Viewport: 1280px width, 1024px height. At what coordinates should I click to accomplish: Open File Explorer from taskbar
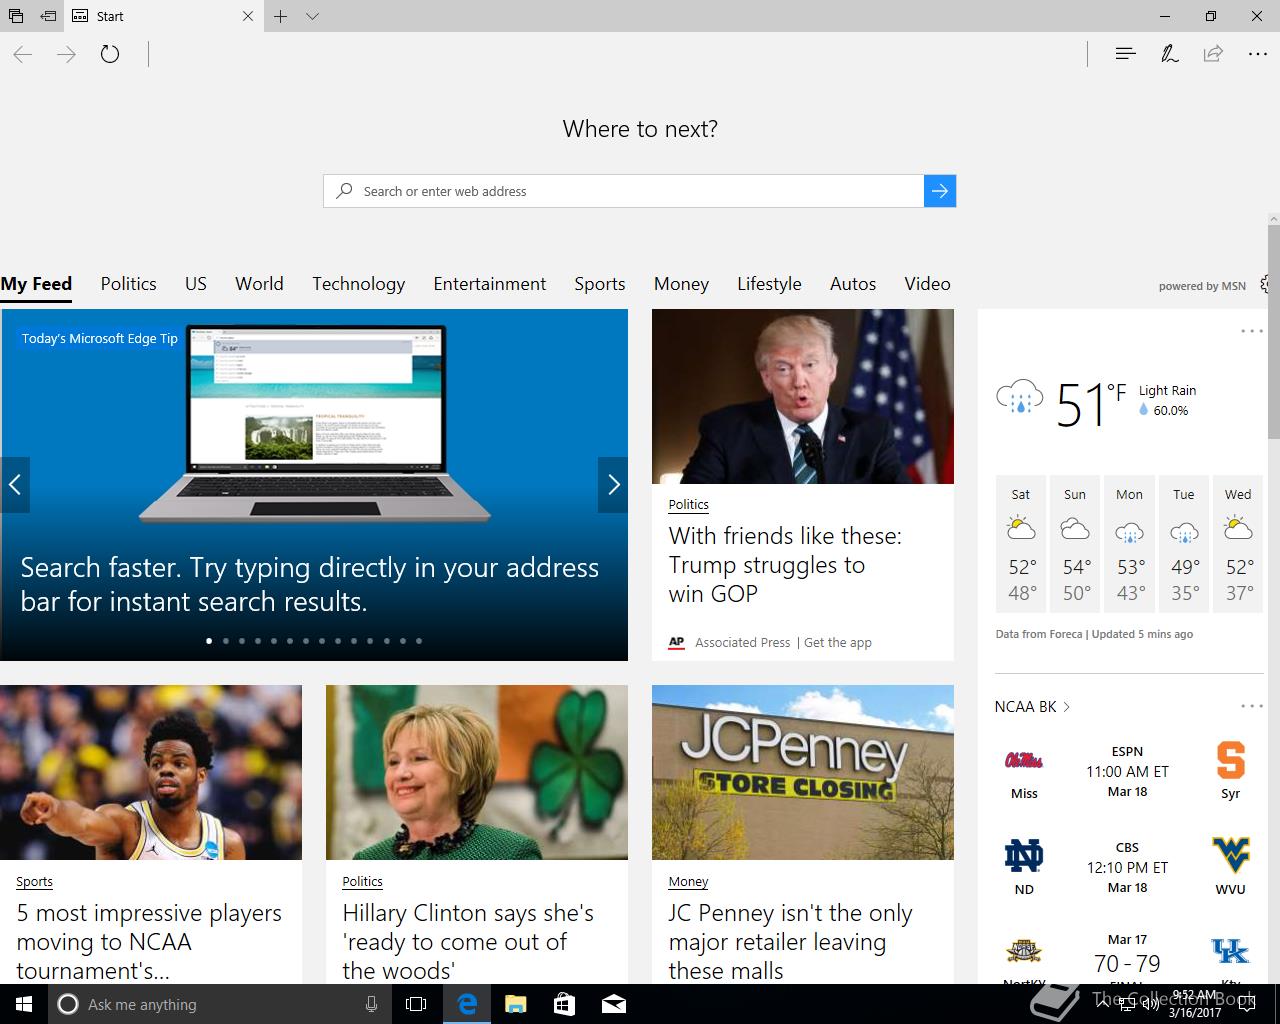[x=515, y=1004]
